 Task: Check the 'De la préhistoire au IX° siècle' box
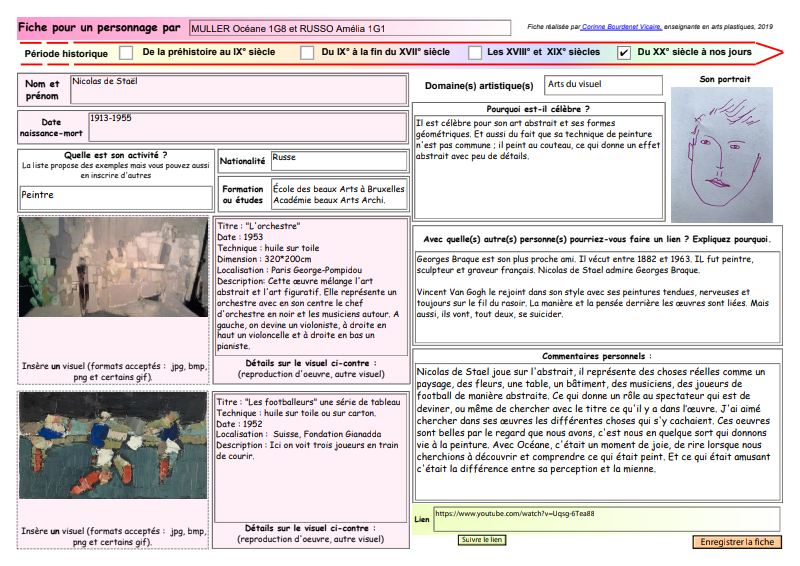(127, 52)
